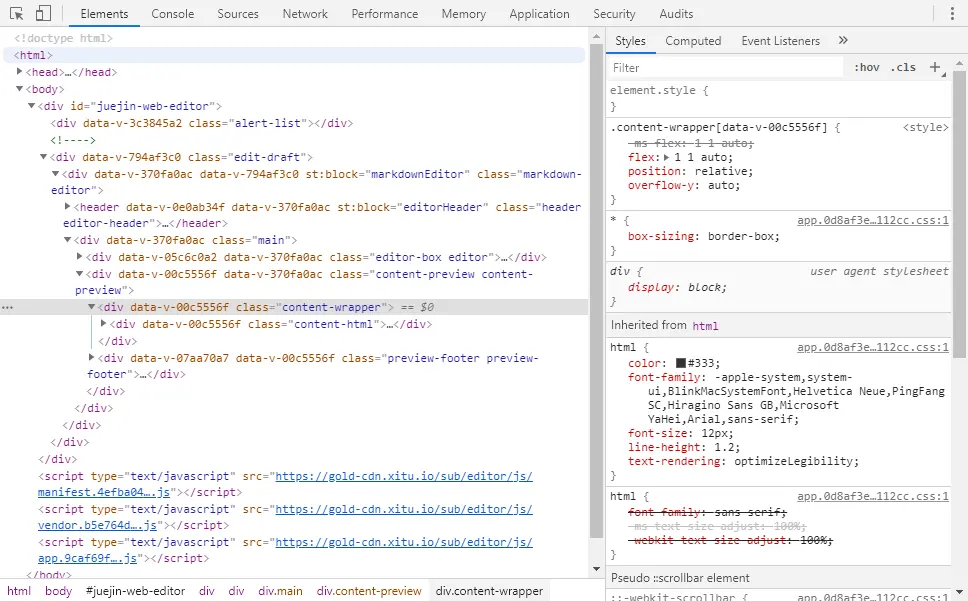Open the app.css link above the color: #333 rule
This screenshot has height=601, width=968.
click(872, 347)
